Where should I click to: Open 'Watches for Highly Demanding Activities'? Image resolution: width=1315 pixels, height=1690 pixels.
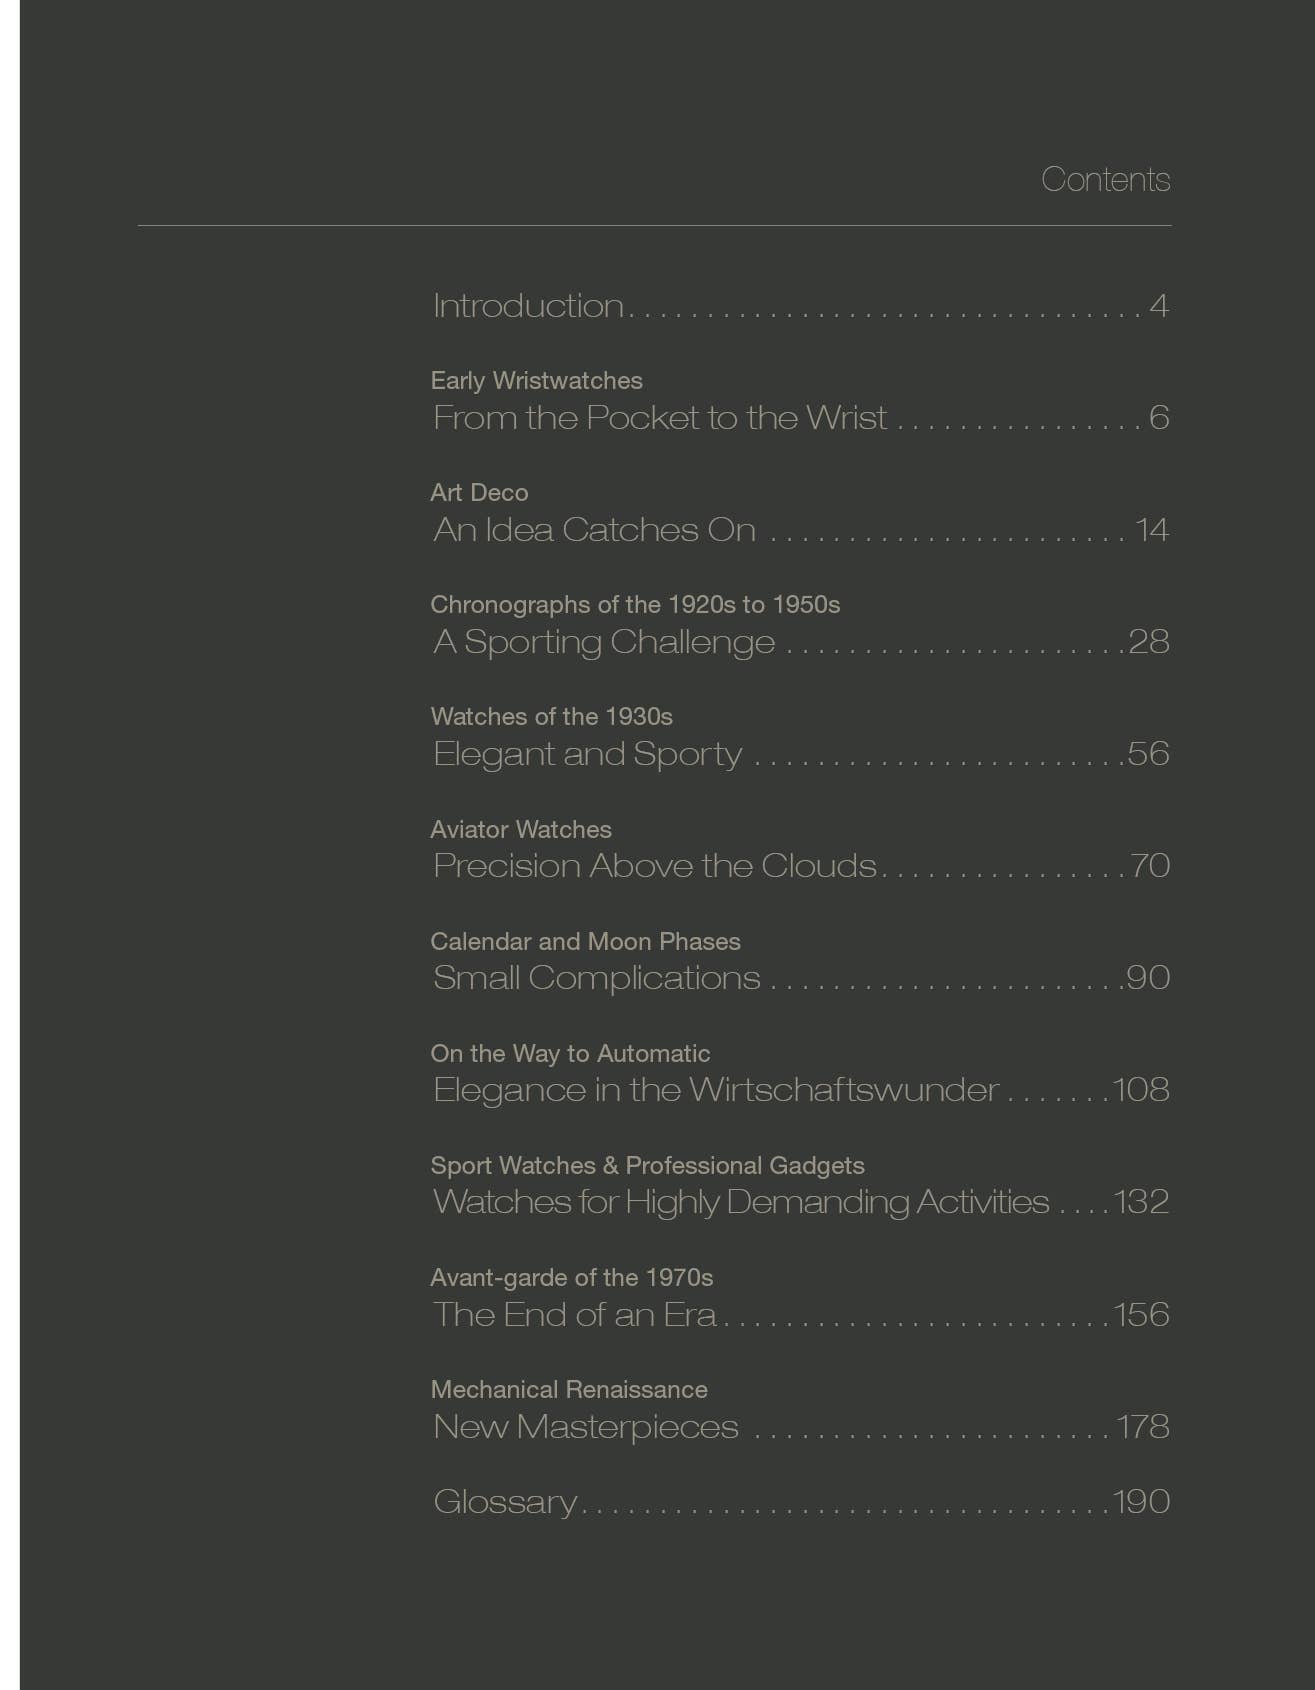pos(740,1202)
